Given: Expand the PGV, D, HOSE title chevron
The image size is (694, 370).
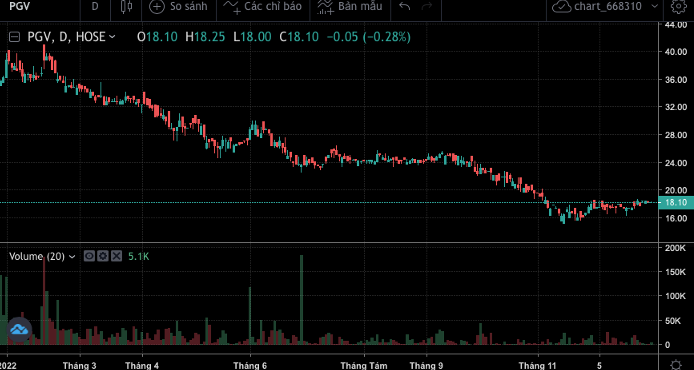Looking at the screenshot, I should coord(112,37).
